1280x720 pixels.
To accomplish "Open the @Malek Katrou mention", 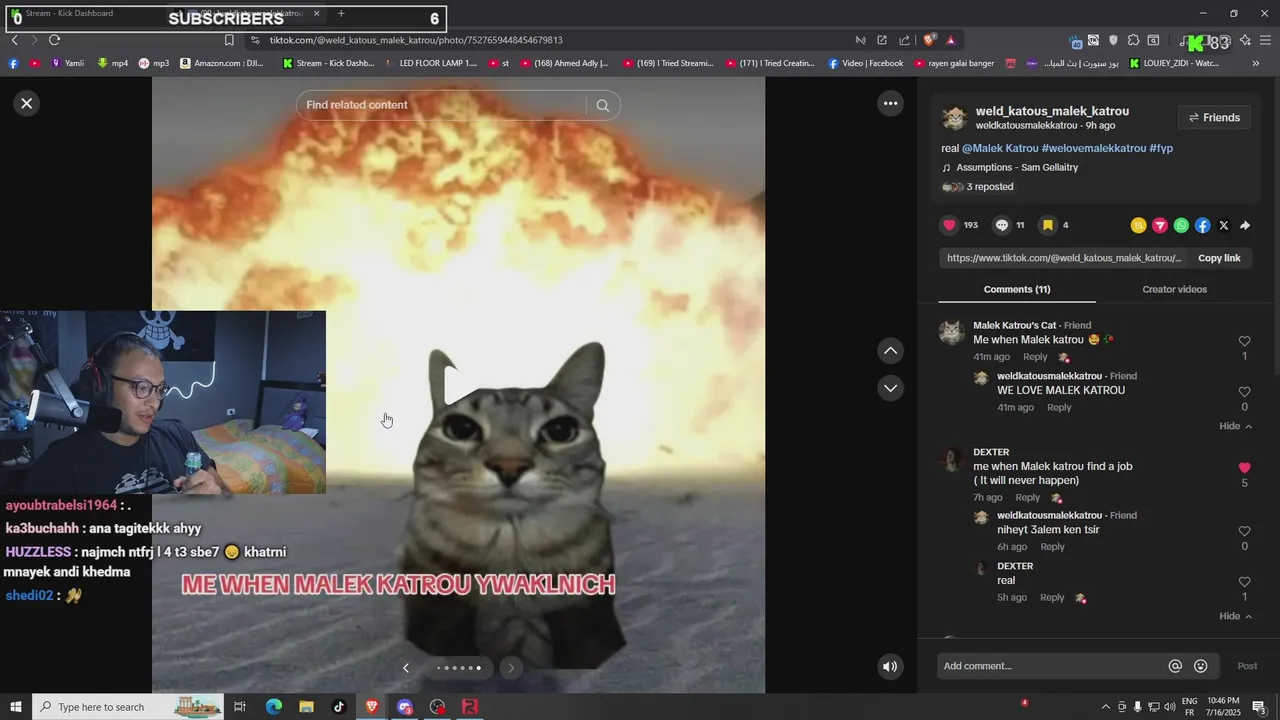I will [1000, 148].
